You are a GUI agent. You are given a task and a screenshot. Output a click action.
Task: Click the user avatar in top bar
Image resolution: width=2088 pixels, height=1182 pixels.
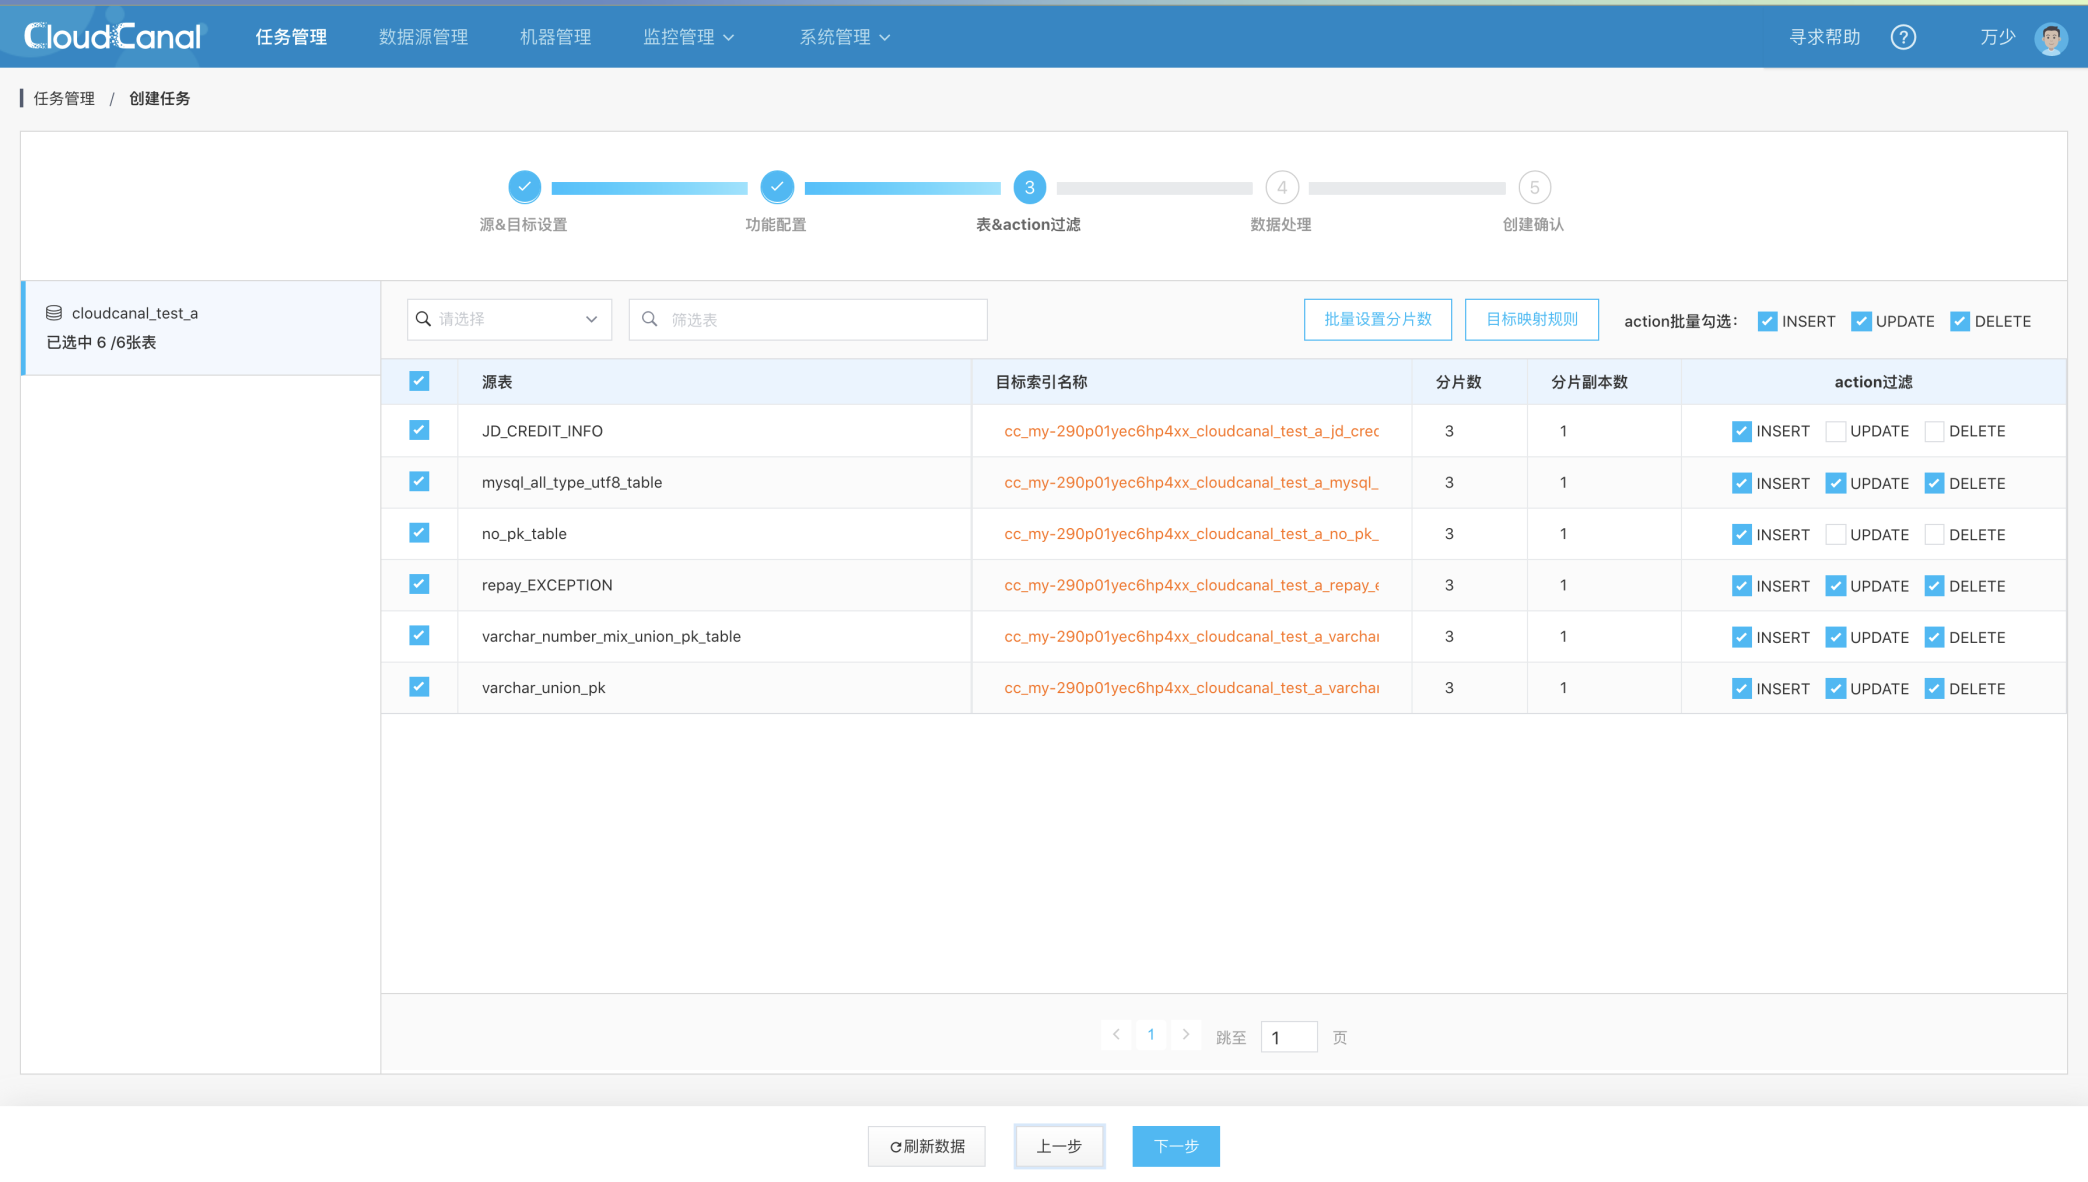pyautogui.click(x=2051, y=36)
